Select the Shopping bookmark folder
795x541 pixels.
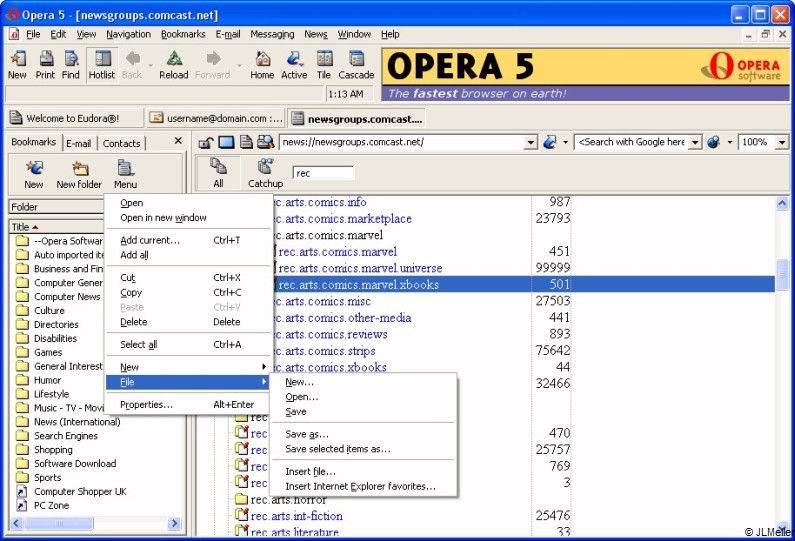click(x=53, y=449)
